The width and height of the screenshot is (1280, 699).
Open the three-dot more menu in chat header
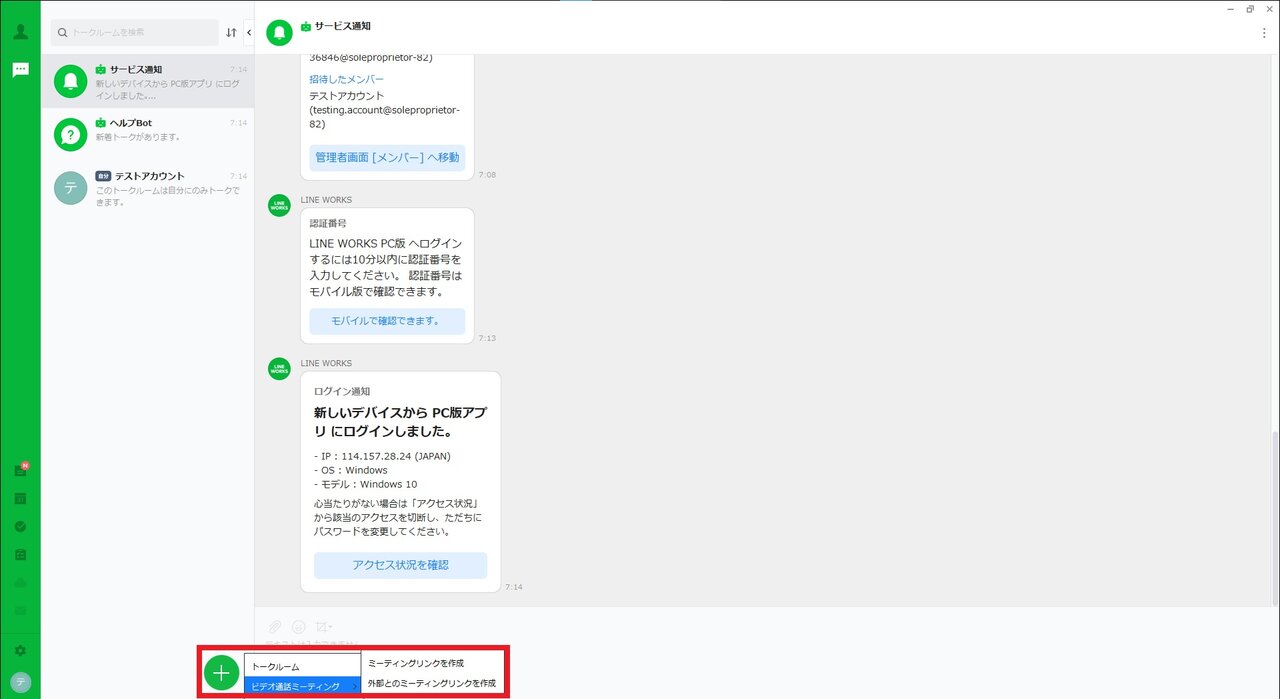1264,33
